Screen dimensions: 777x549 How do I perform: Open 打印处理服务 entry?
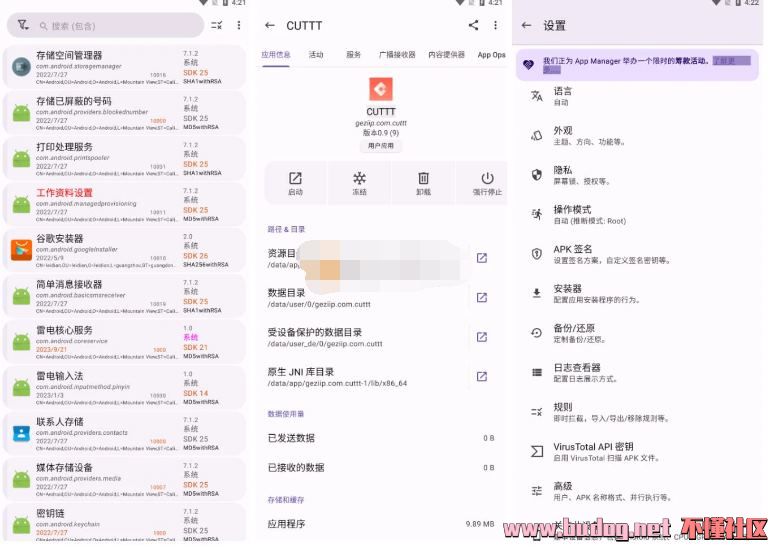point(124,159)
